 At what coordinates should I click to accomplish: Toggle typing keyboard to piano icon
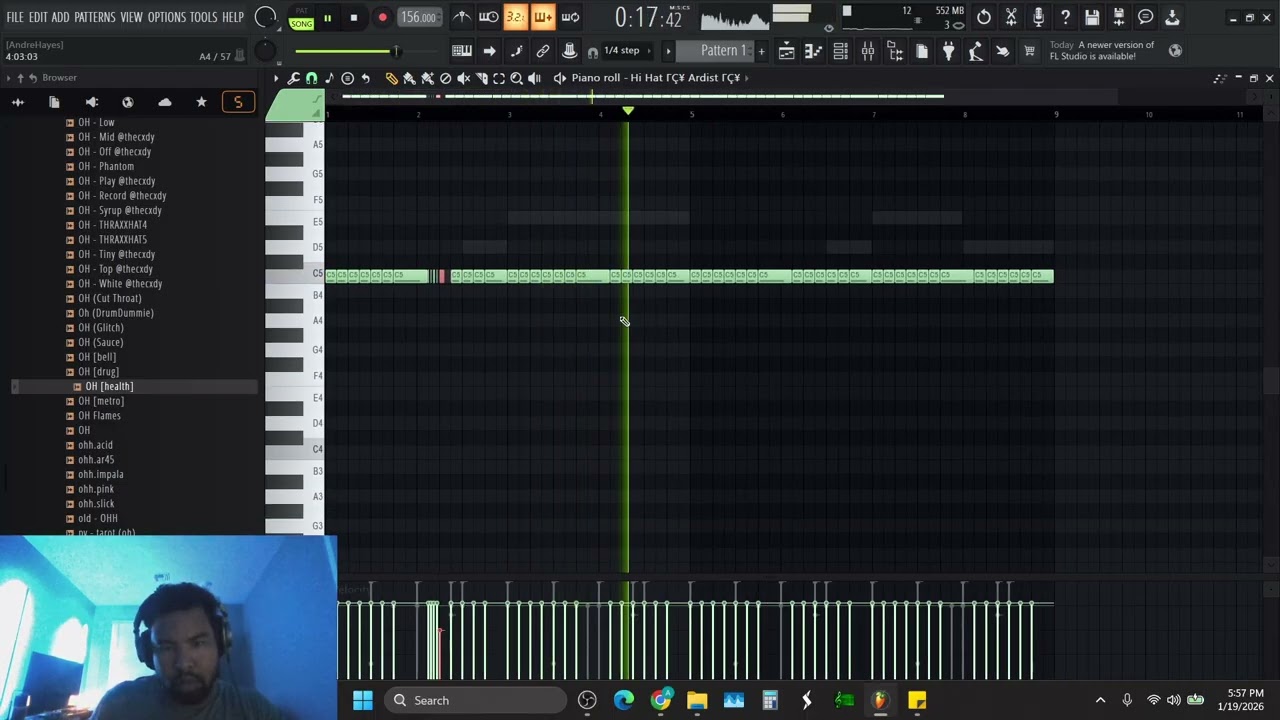click(x=462, y=51)
